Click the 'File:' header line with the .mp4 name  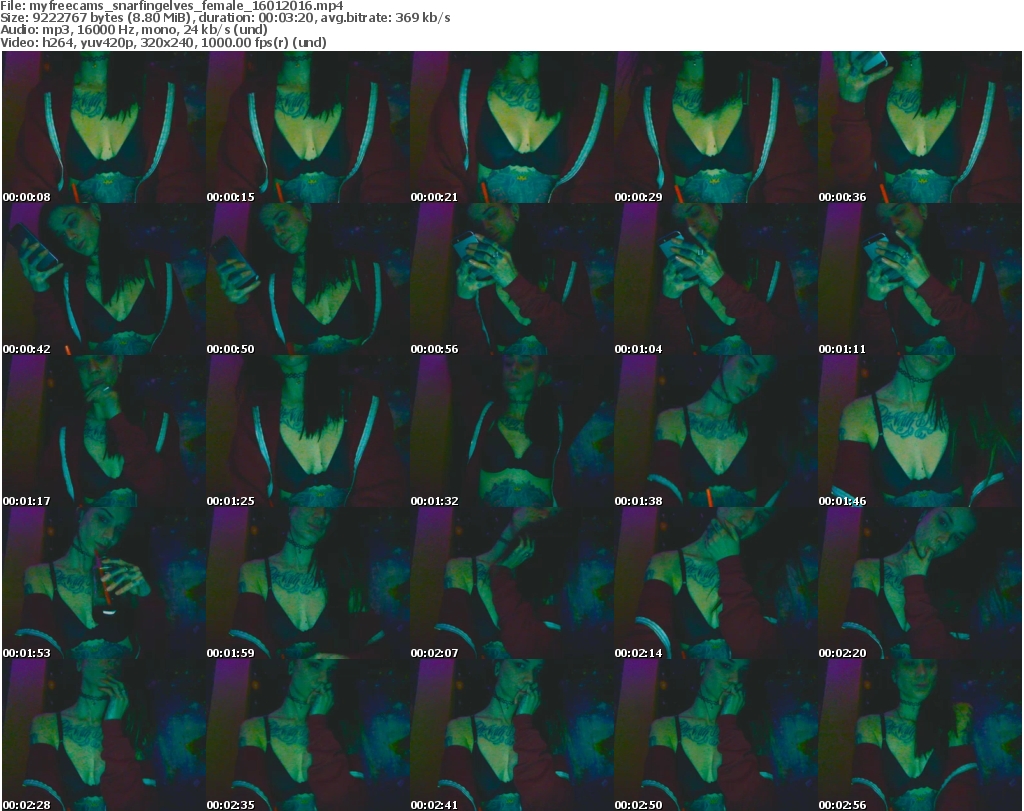click(172, 6)
